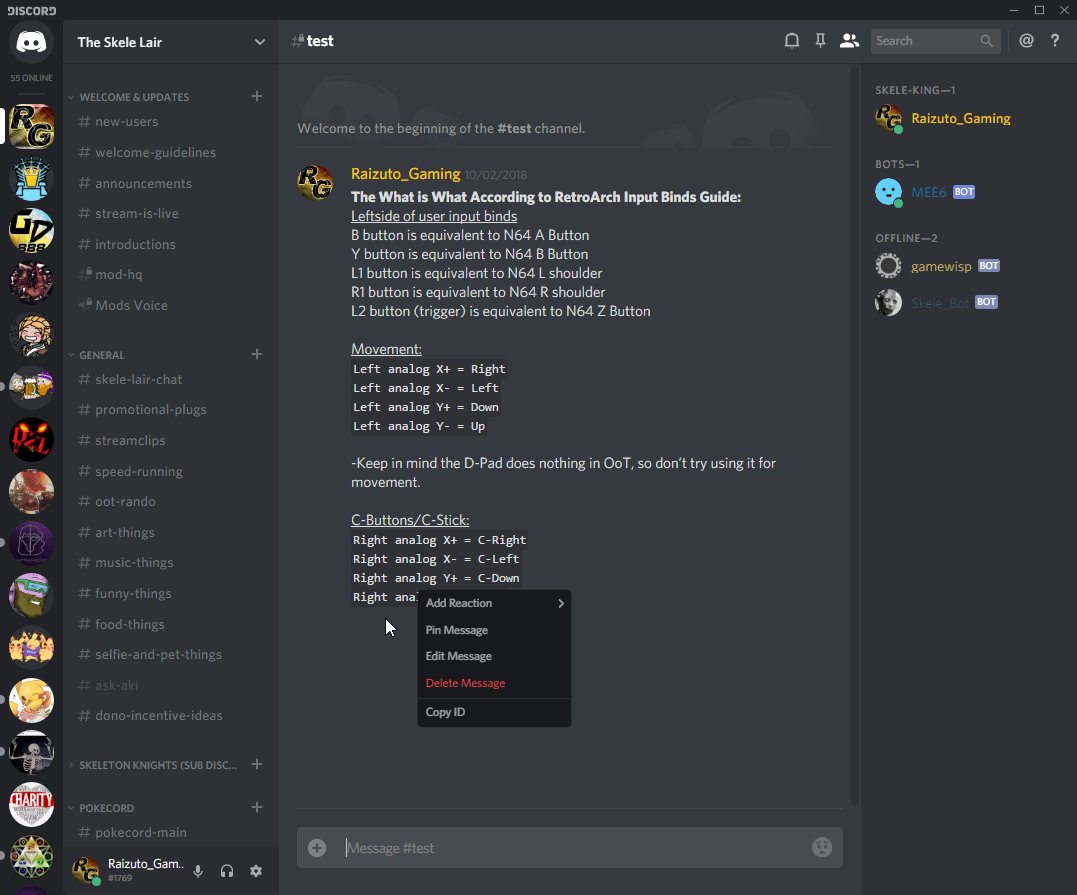Open The Skele Lair server dropdown

[260, 42]
